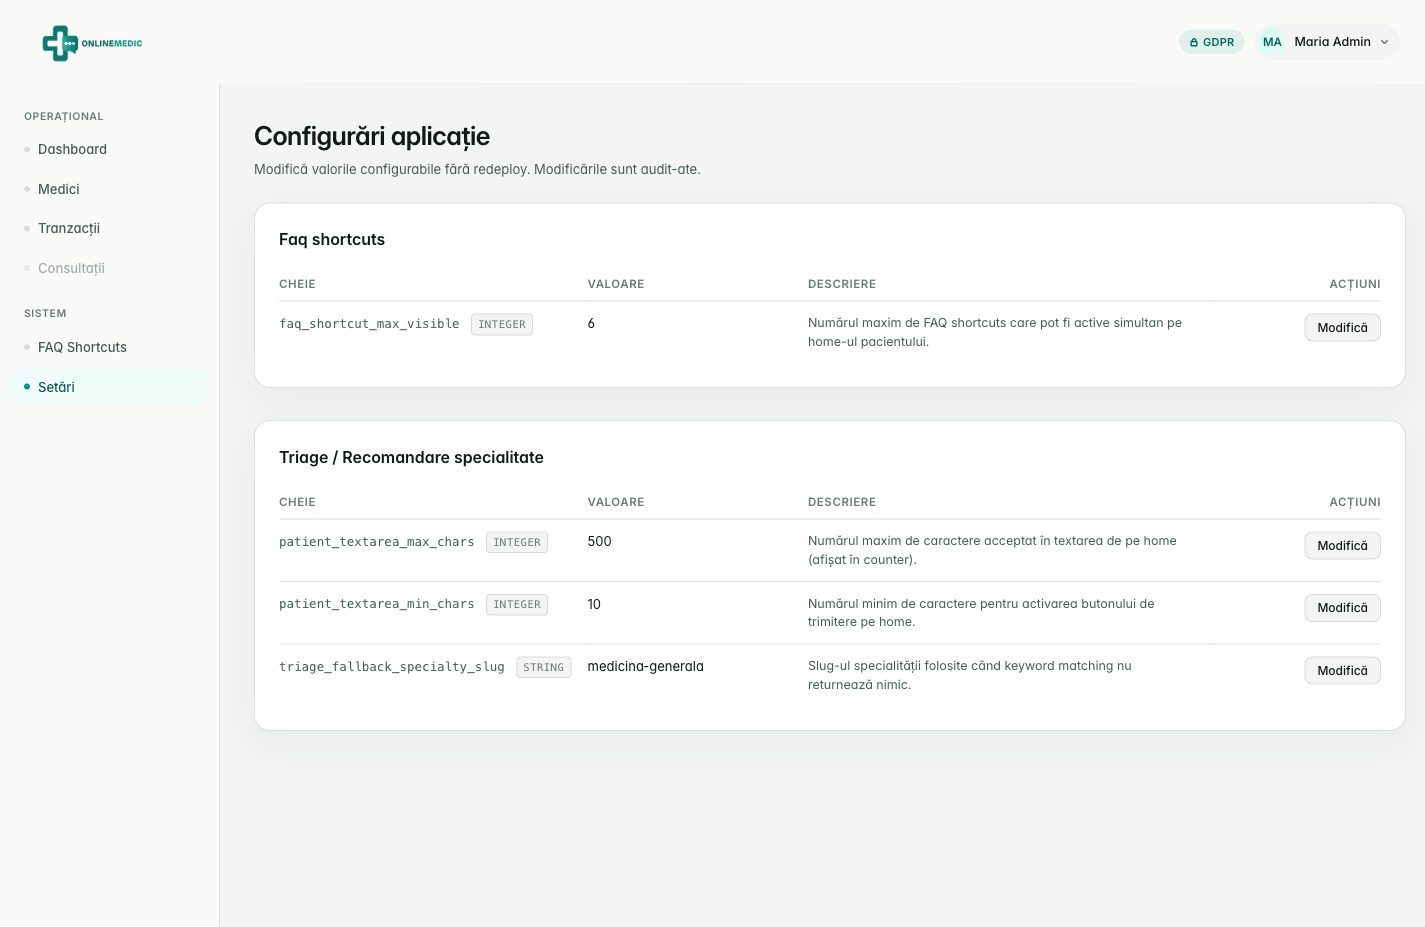Click the Faq shortcuts section heading
This screenshot has height=927, width=1425.
click(332, 239)
